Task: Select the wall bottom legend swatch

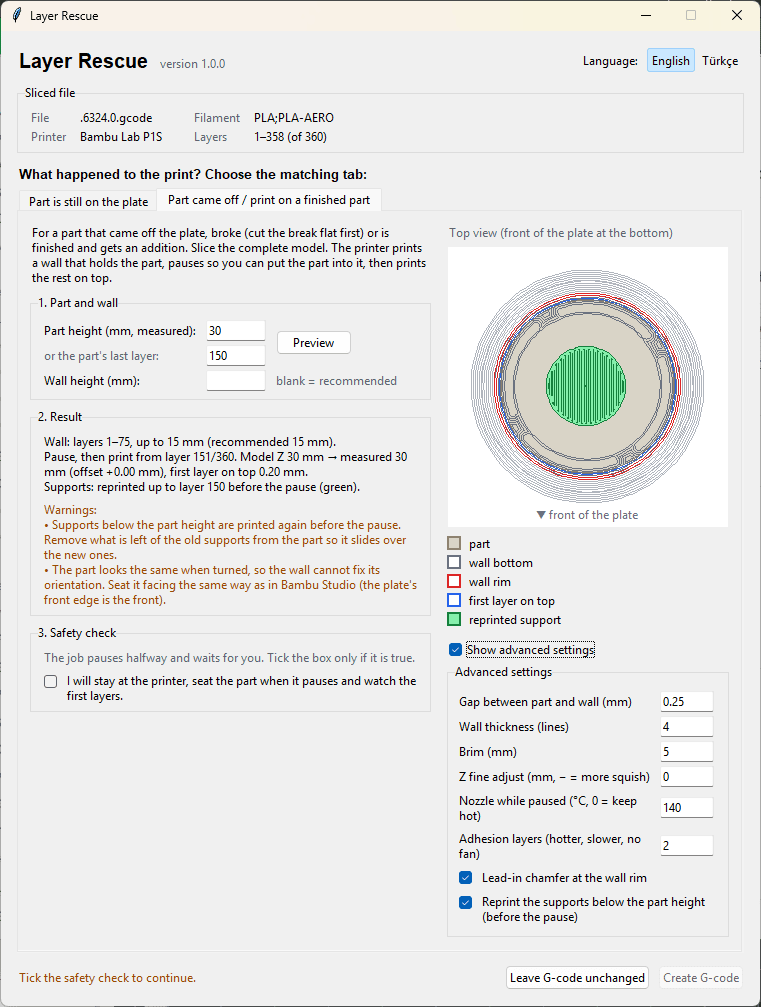Action: [454, 563]
